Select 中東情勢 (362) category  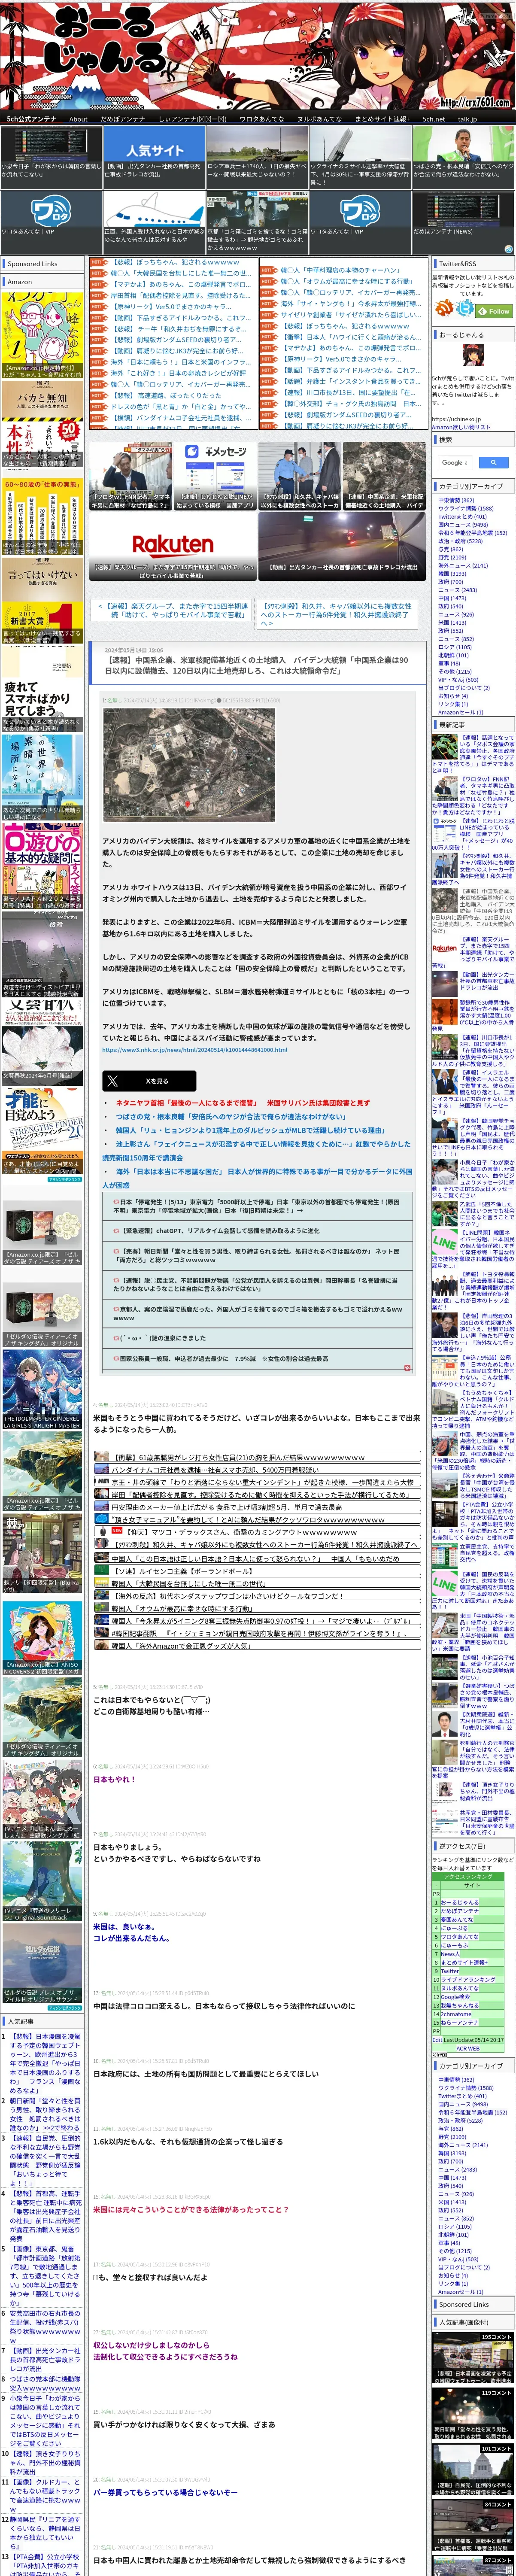coord(456,500)
